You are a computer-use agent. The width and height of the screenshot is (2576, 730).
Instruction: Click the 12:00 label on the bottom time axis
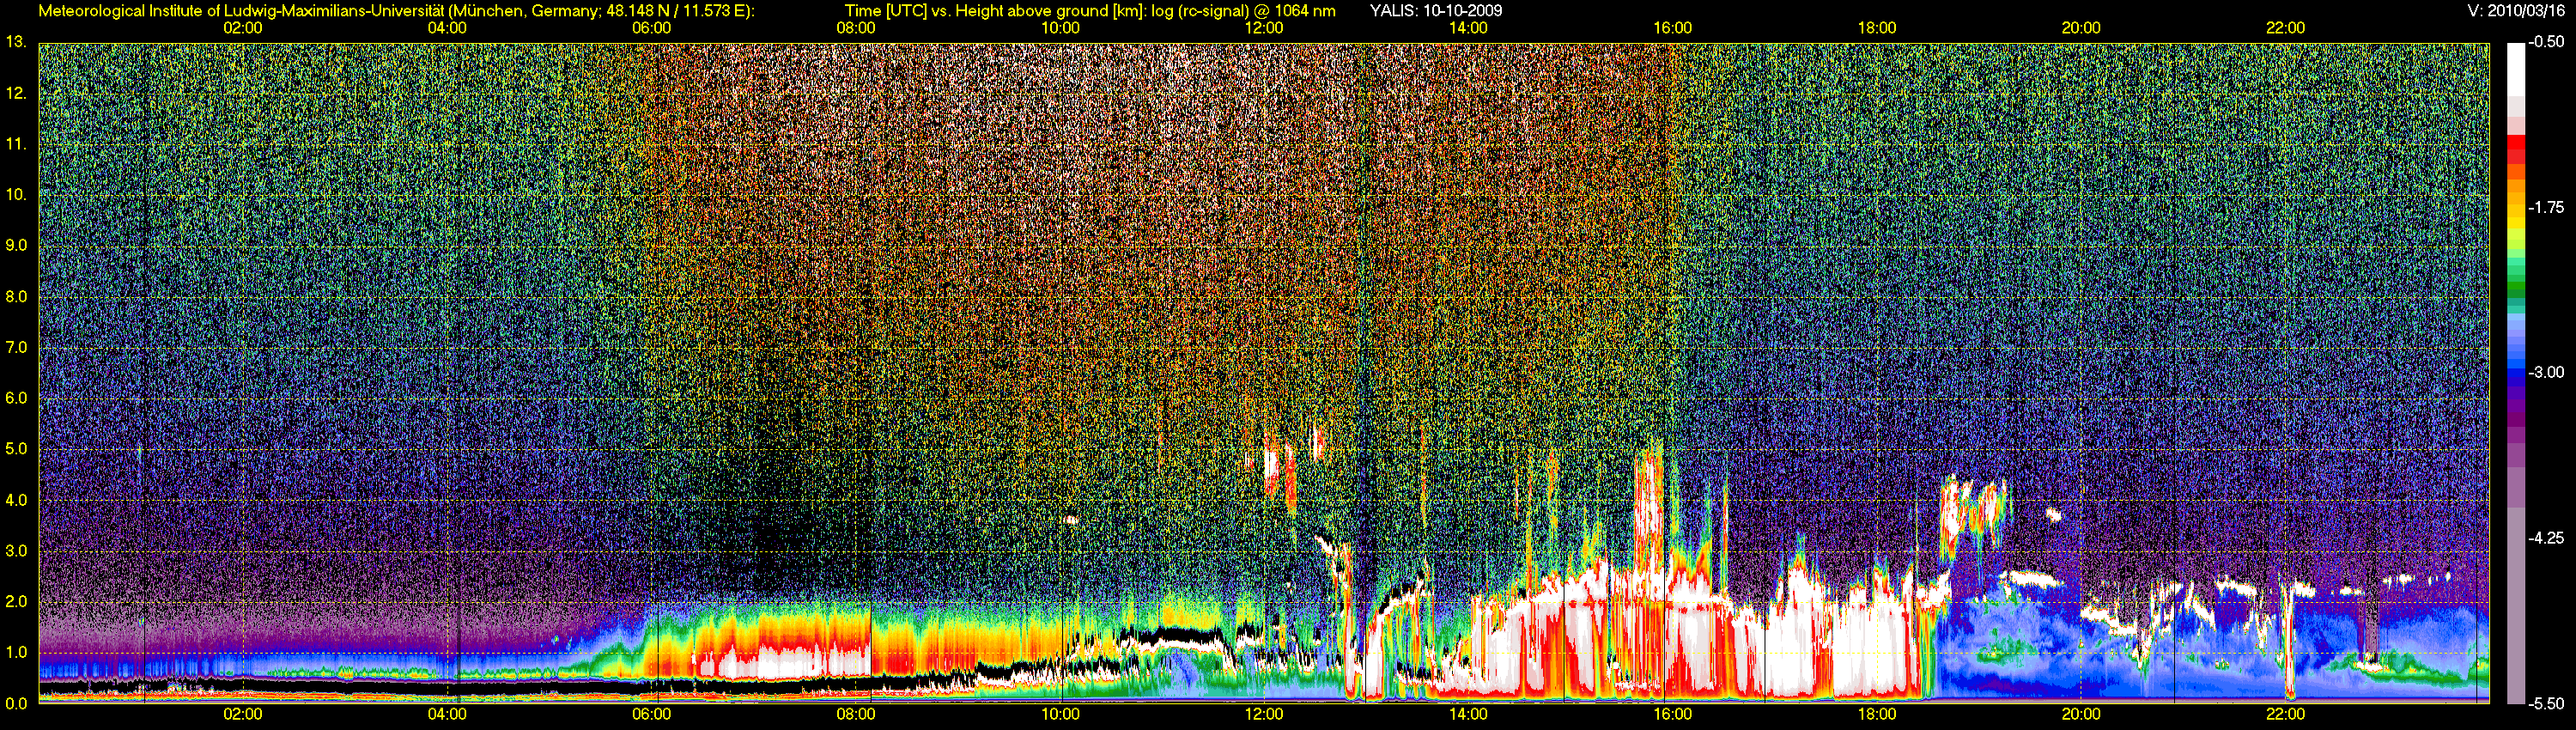pos(1264,715)
